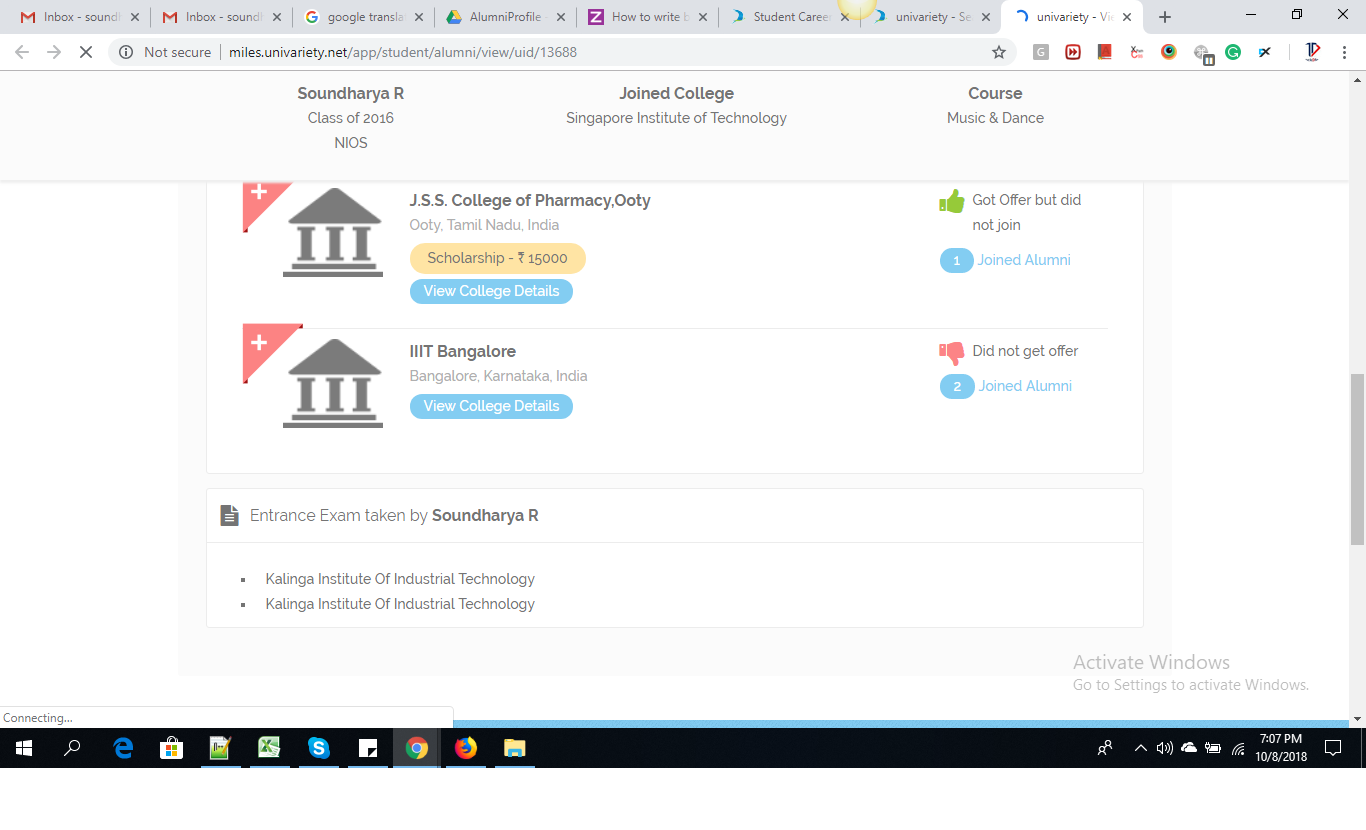Click the Not secure site info icon
1366x830 pixels.
pos(126,52)
